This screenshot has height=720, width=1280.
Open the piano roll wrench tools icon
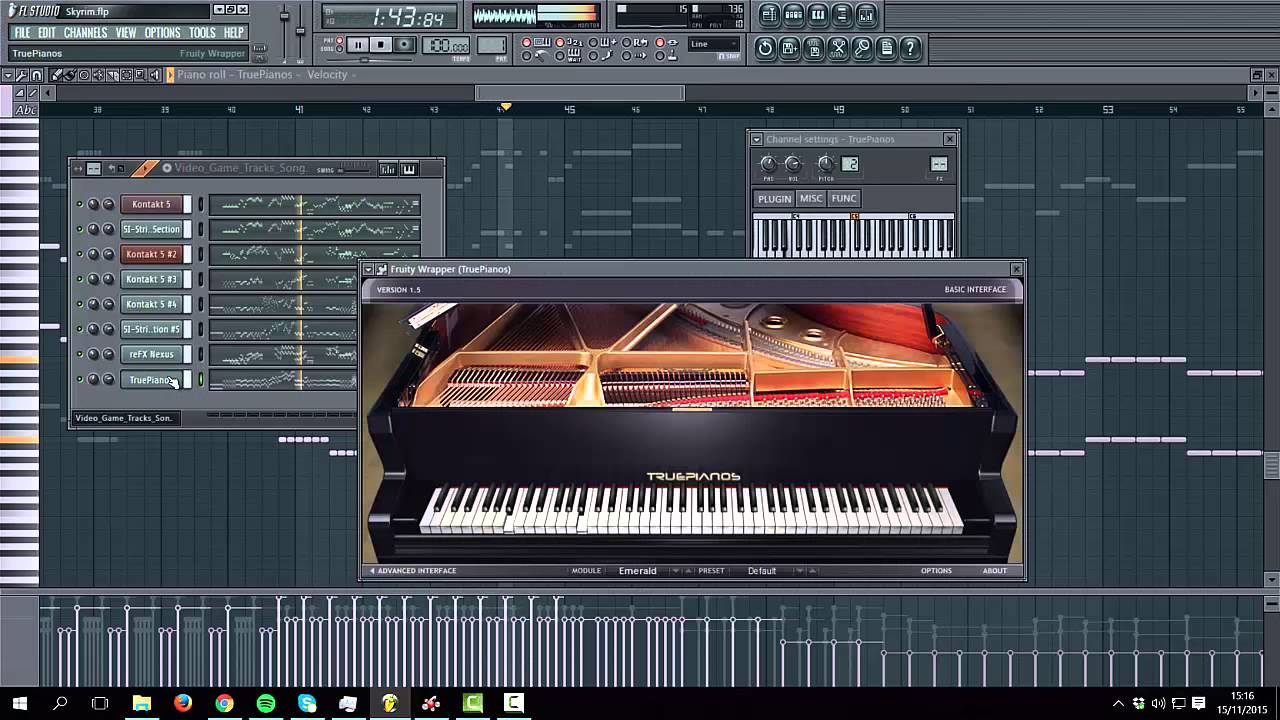[22, 75]
